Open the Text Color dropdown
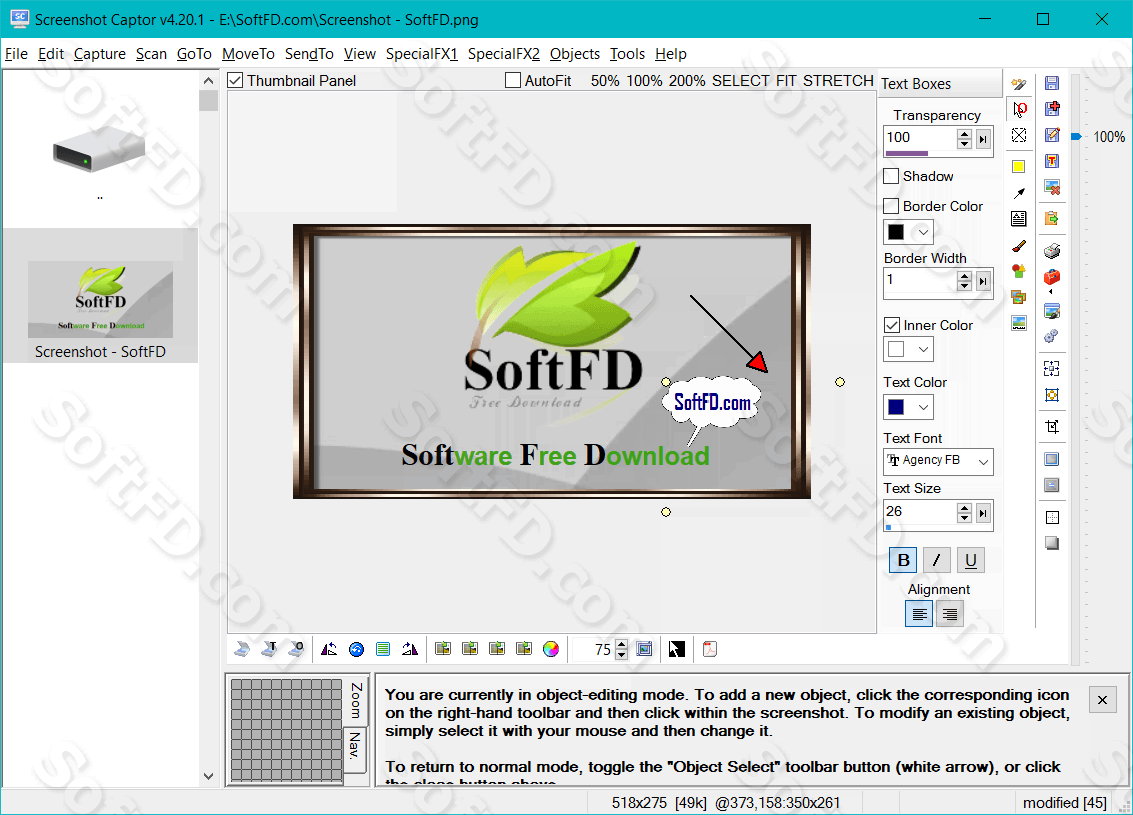Viewport: 1133px width, 815px height. (x=923, y=408)
